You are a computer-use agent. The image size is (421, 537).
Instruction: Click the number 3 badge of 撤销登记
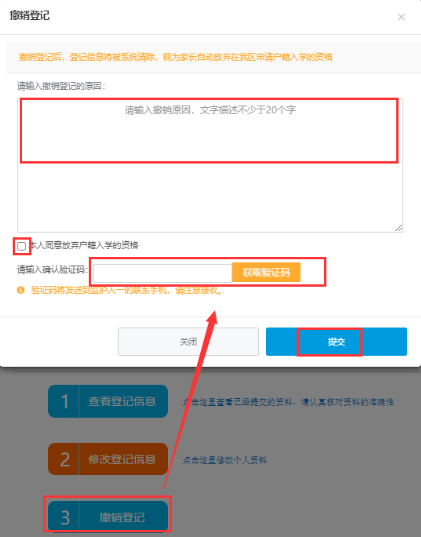pos(64,517)
